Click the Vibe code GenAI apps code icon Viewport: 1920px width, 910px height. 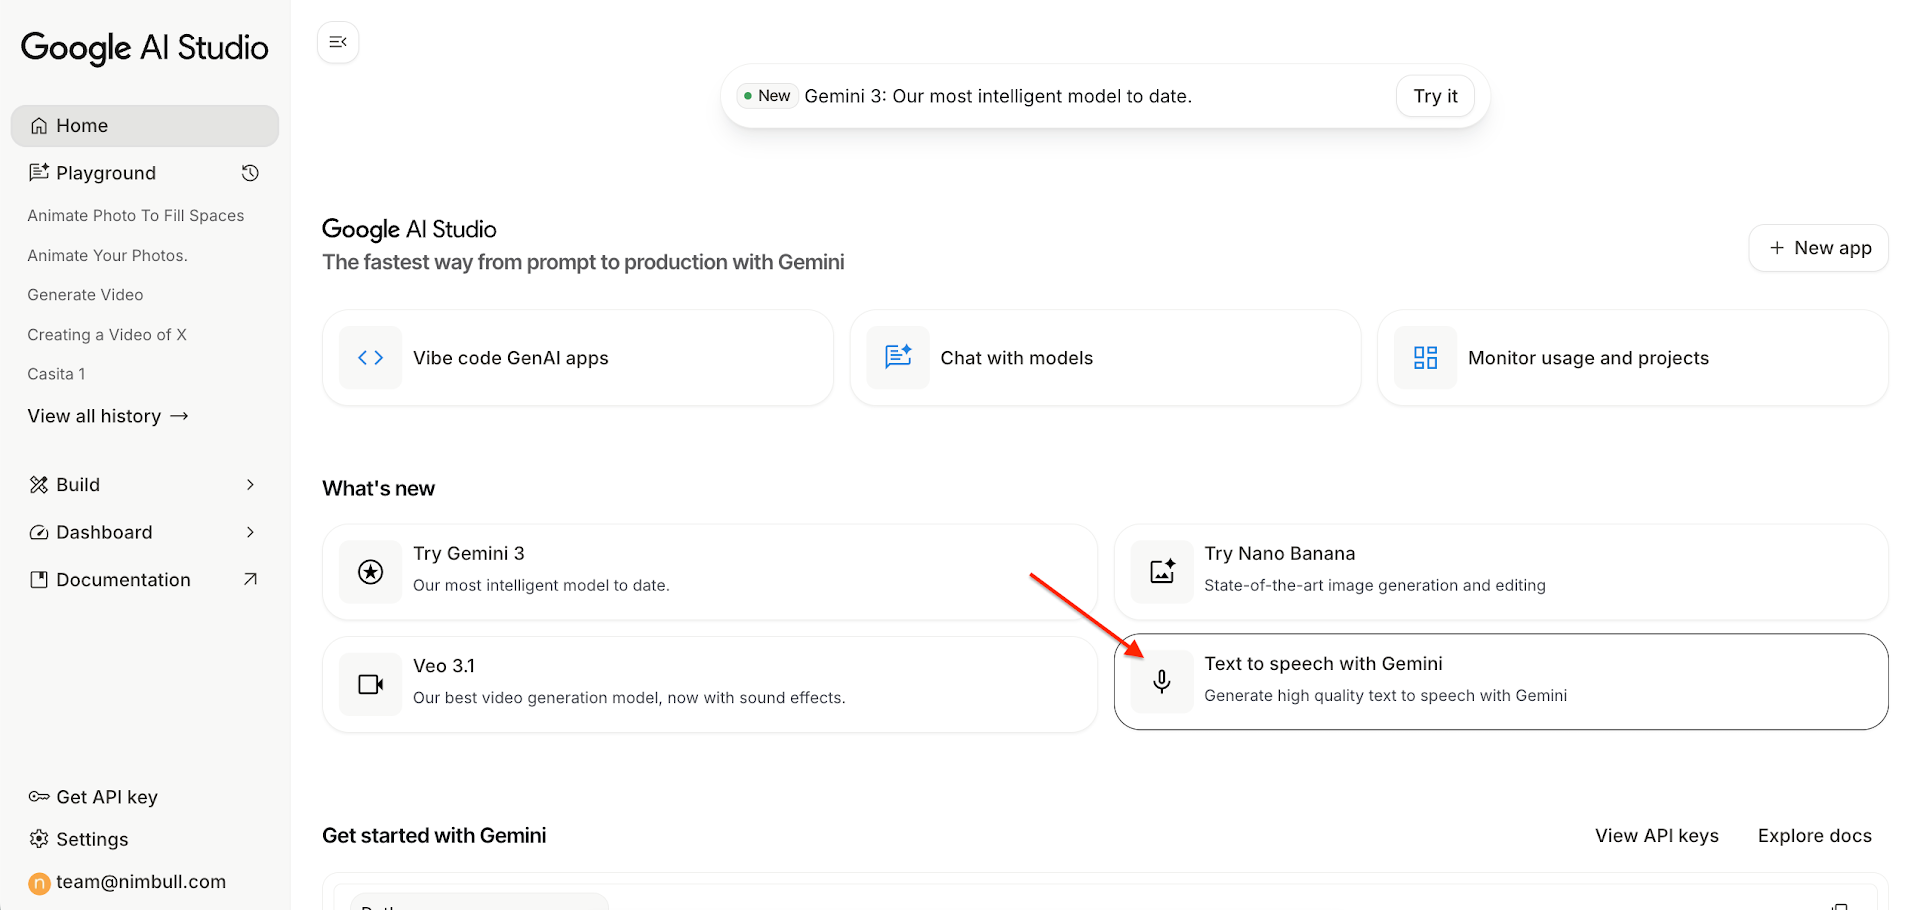pyautogui.click(x=370, y=358)
